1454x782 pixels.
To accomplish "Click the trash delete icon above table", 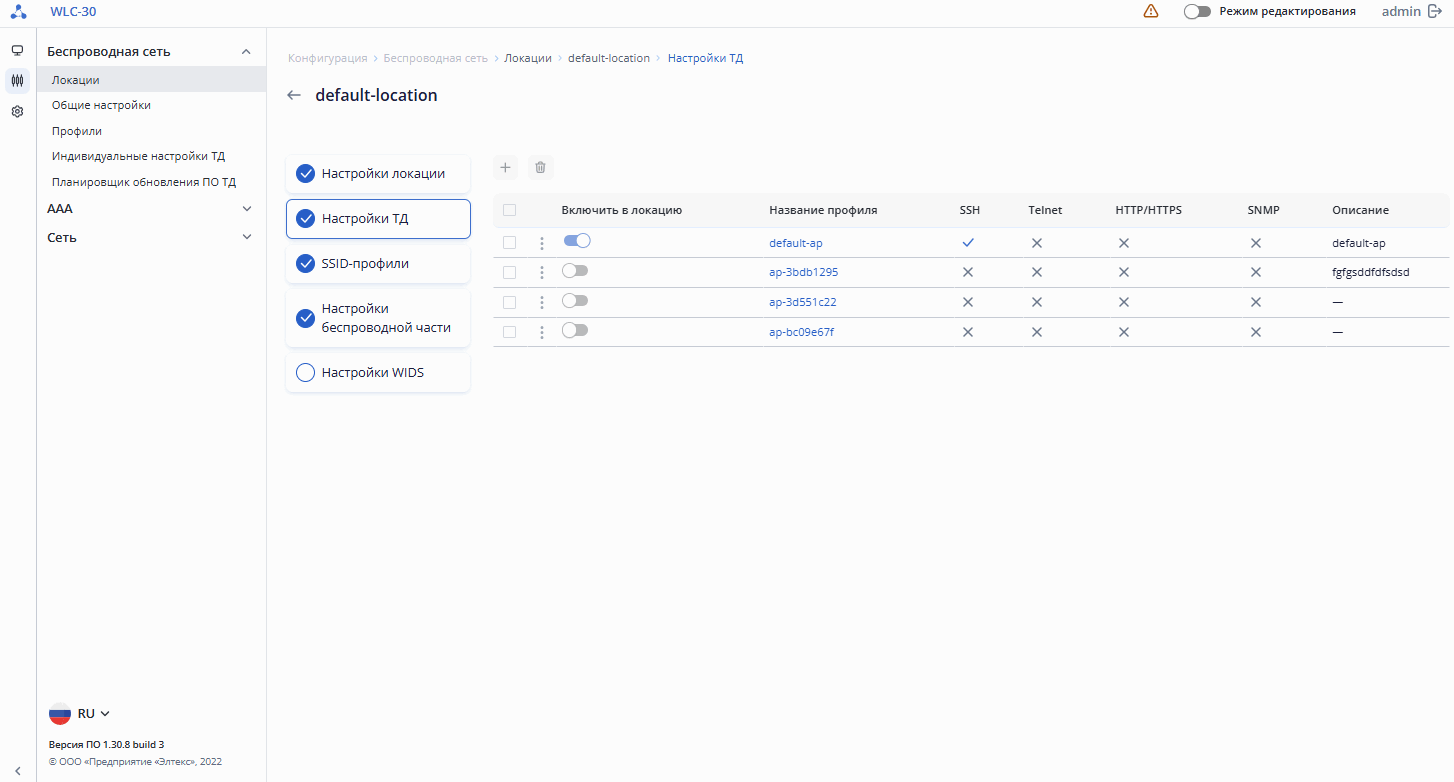I will point(540,167).
